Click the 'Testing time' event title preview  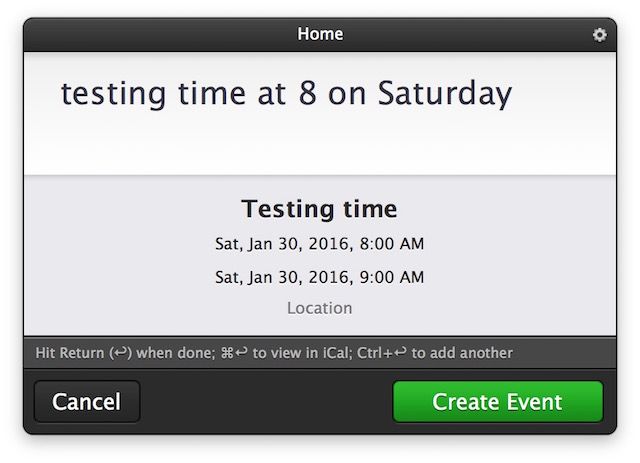(x=319, y=209)
